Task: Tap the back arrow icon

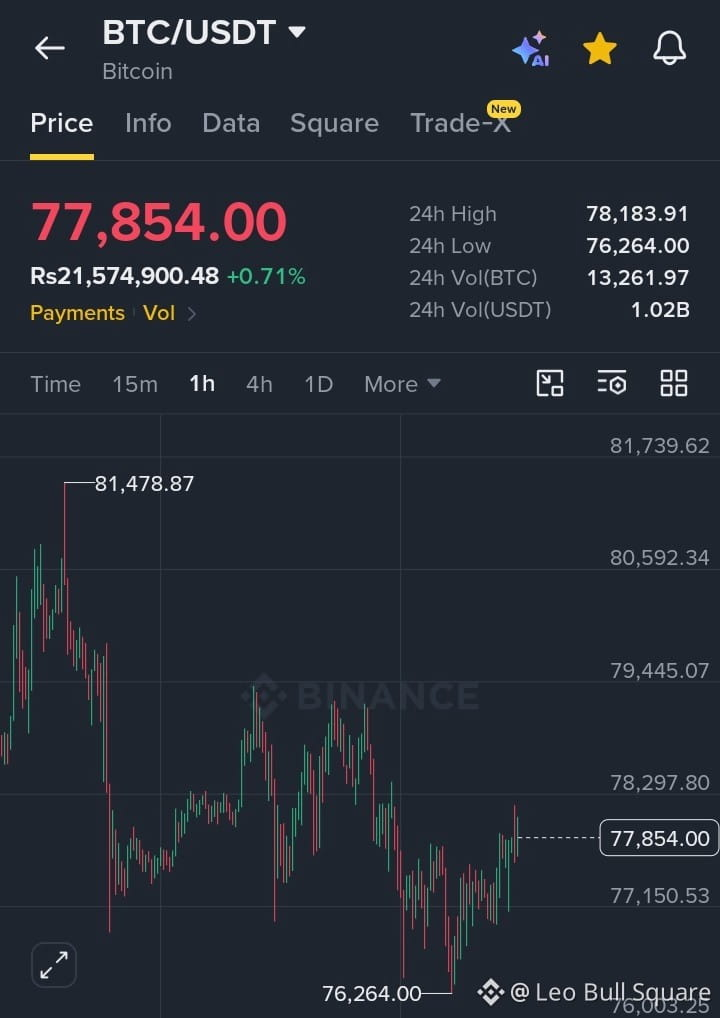Action: pyautogui.click(x=49, y=48)
